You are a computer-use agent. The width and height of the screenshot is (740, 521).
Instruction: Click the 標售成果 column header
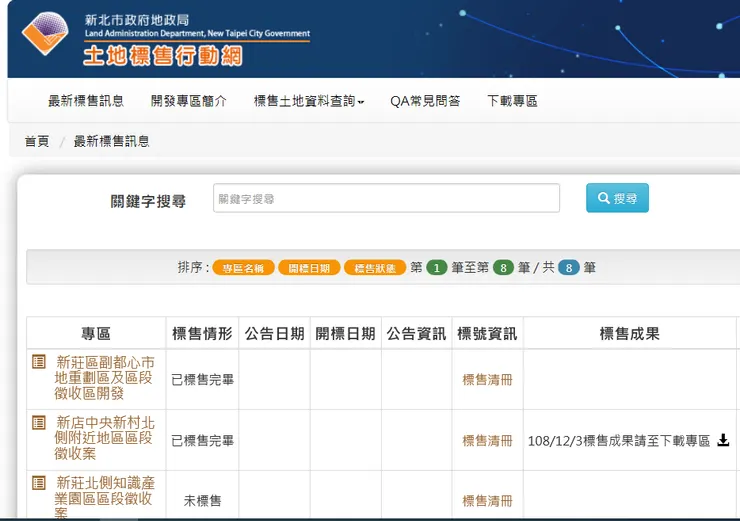click(x=630, y=334)
